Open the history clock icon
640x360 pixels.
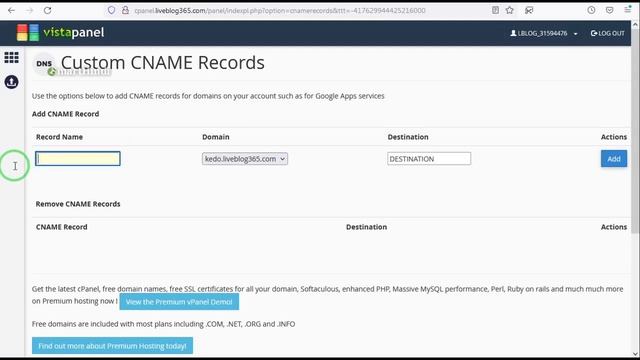[591, 10]
